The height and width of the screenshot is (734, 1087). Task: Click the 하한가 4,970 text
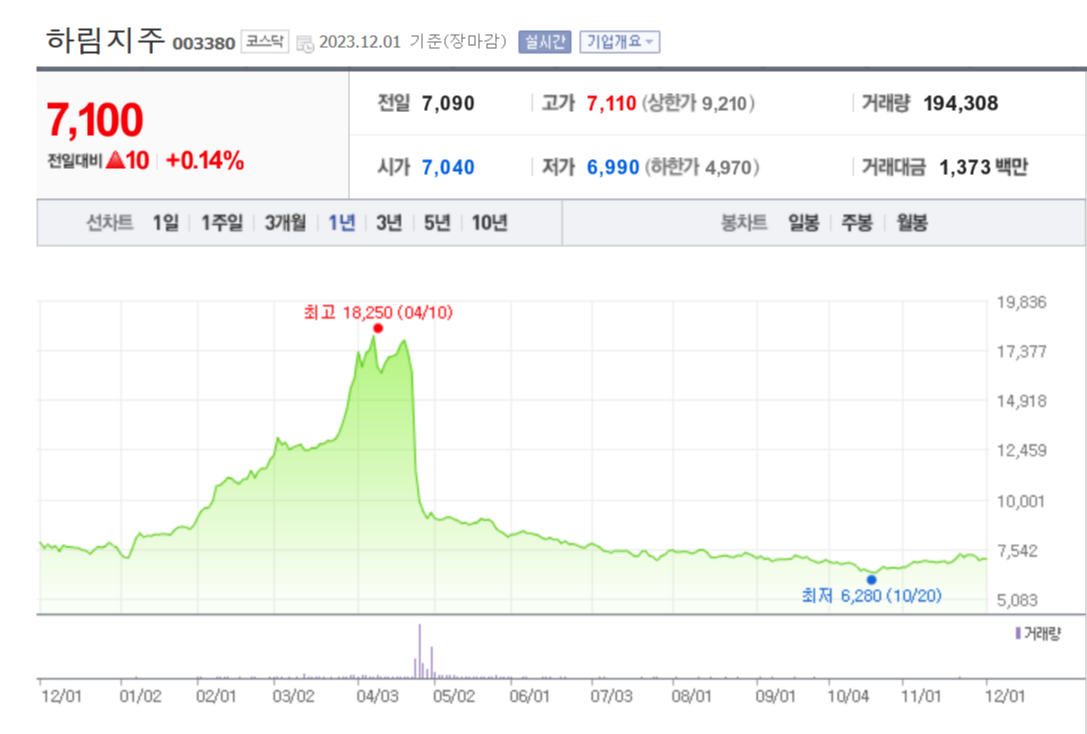tap(702, 167)
